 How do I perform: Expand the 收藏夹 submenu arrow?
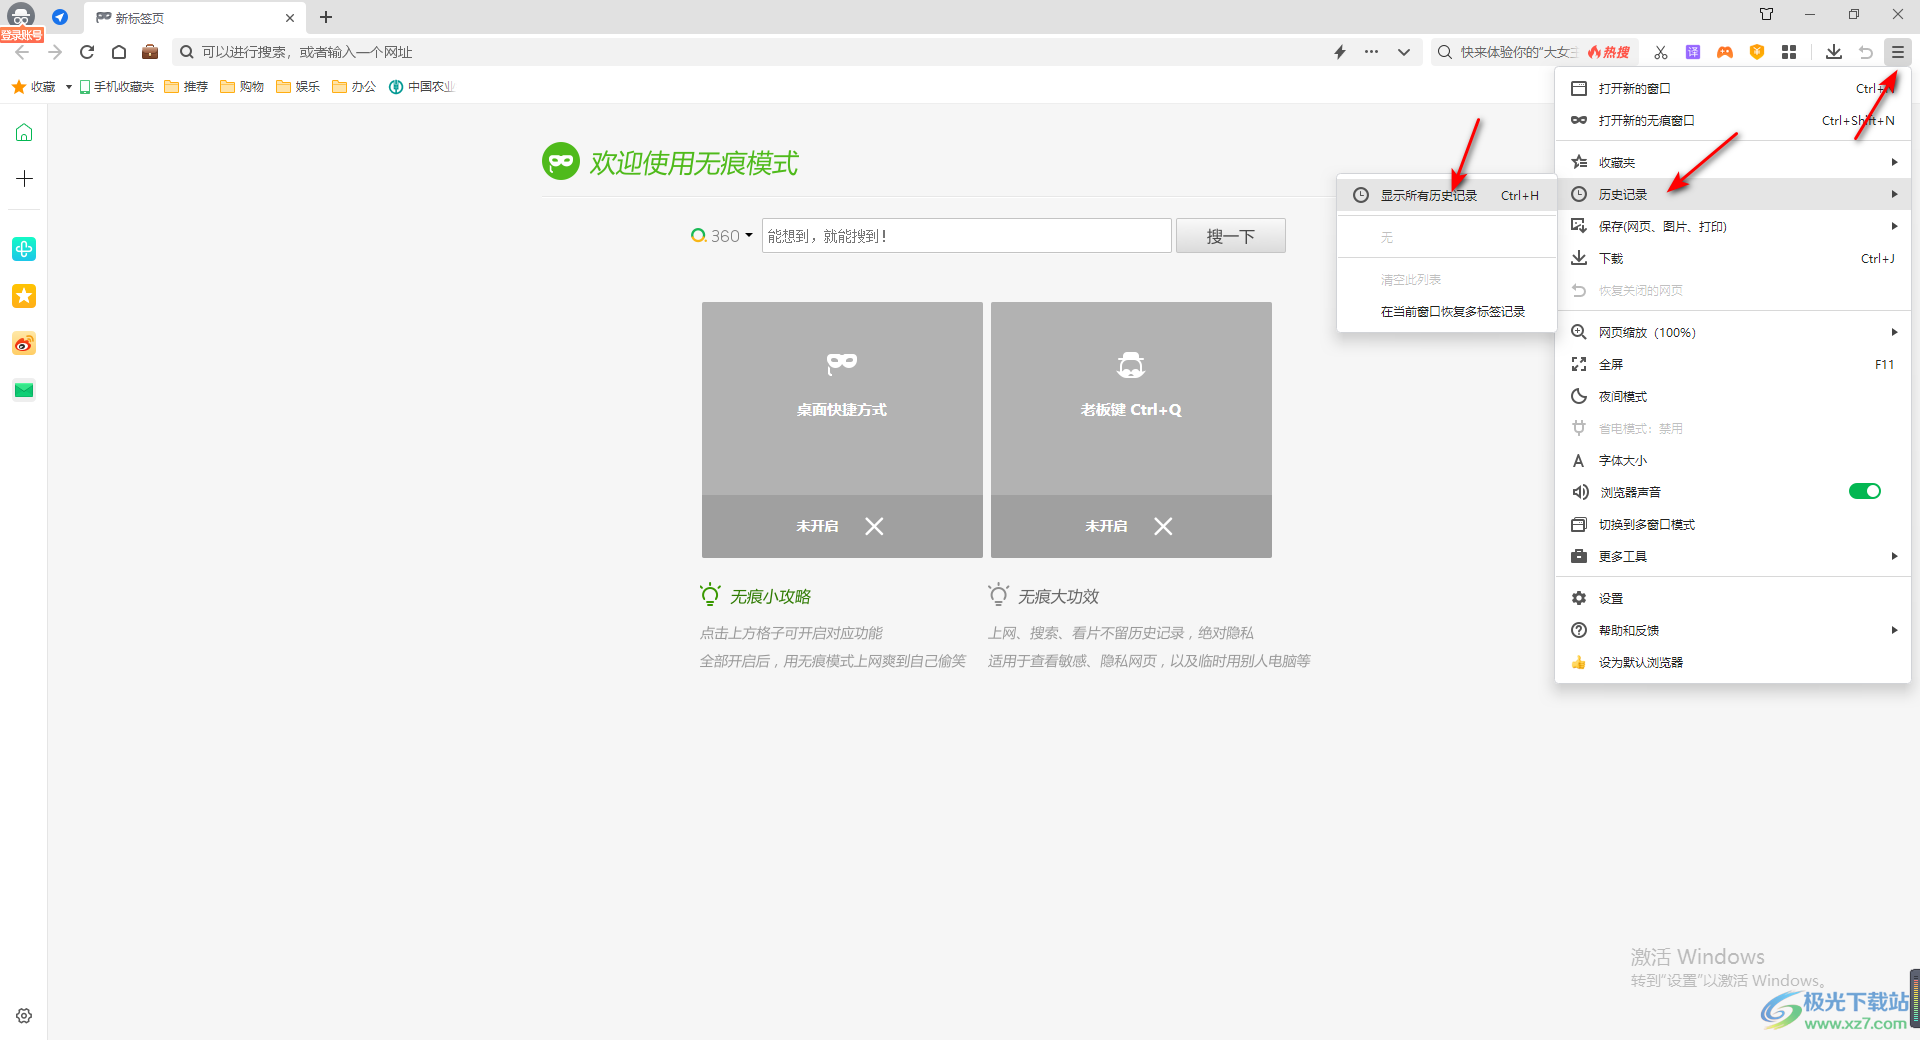(x=1894, y=162)
